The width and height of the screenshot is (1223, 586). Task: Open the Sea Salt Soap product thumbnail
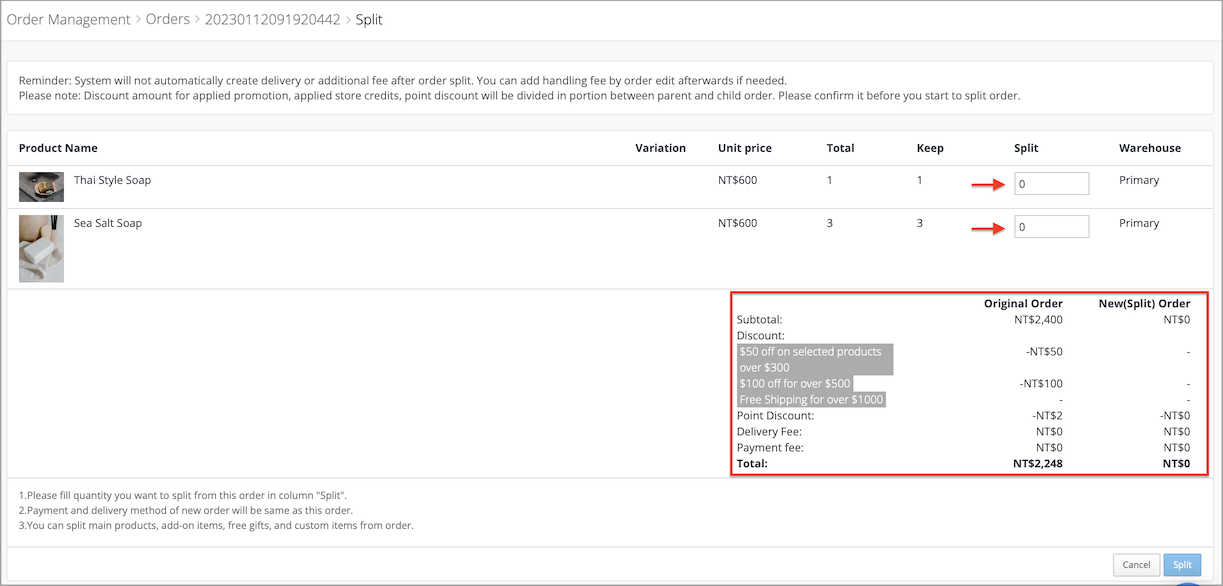(x=41, y=248)
